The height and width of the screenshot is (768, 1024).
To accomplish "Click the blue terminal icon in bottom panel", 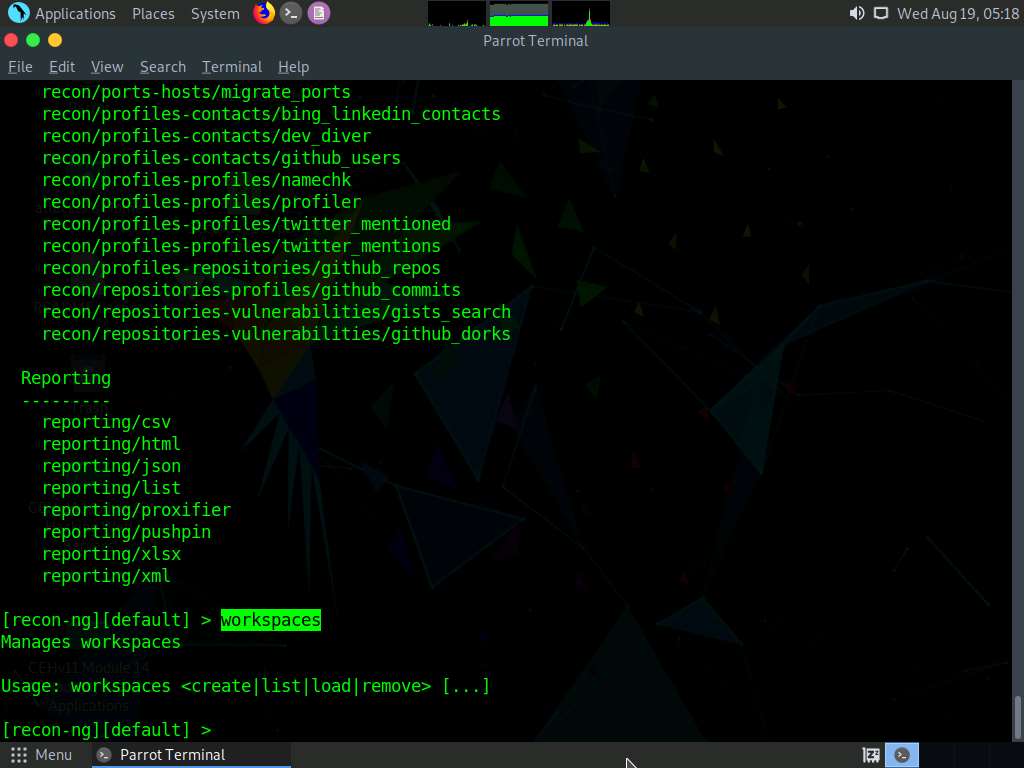I will click(902, 755).
